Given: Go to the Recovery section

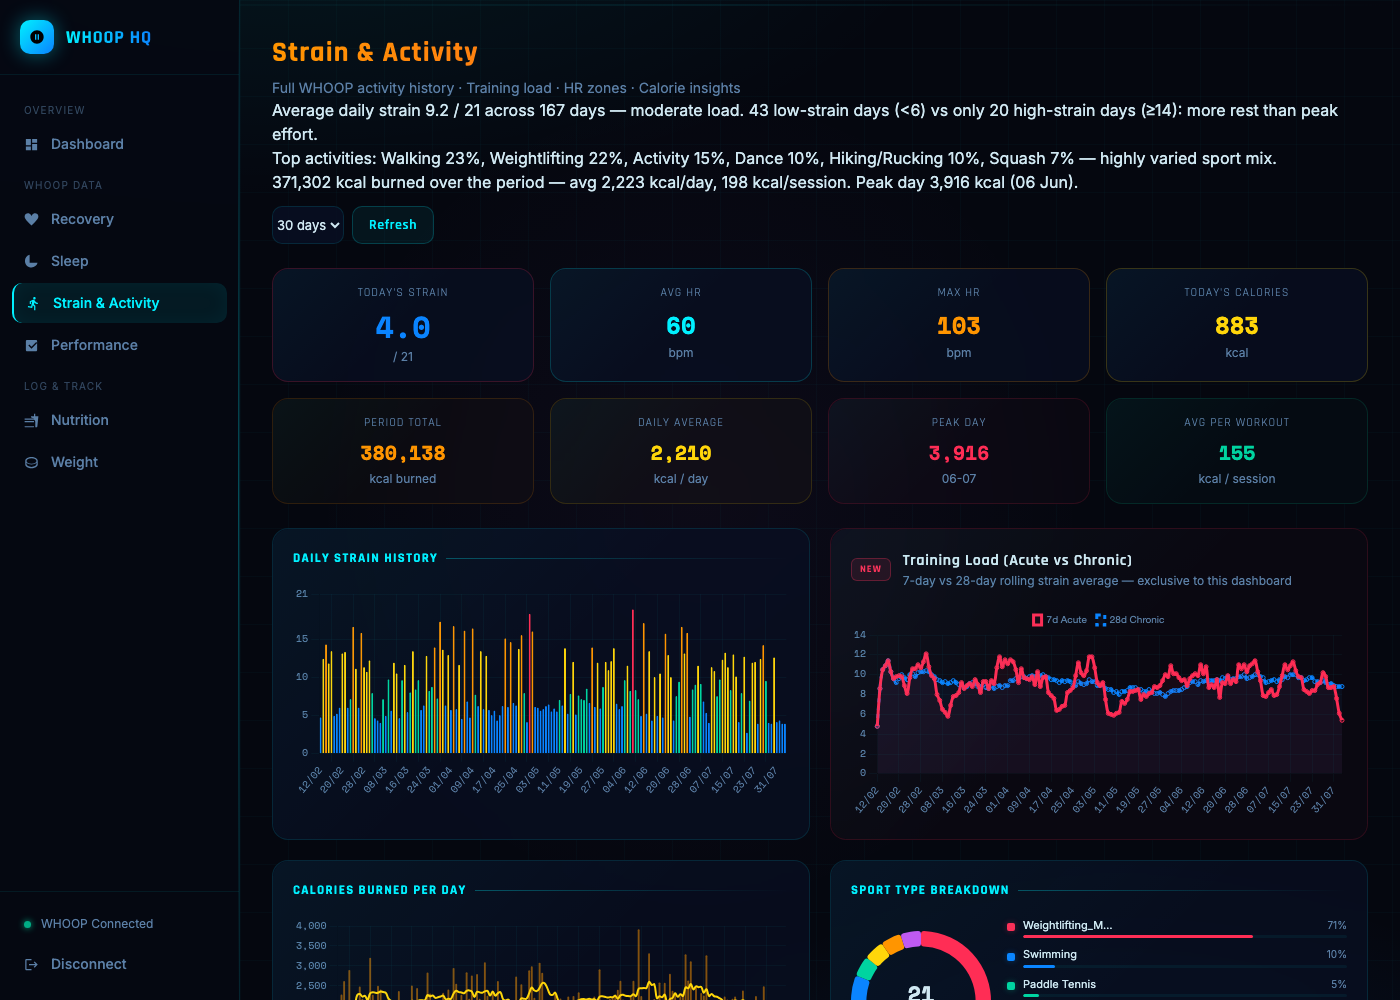Looking at the screenshot, I should tap(120, 219).
